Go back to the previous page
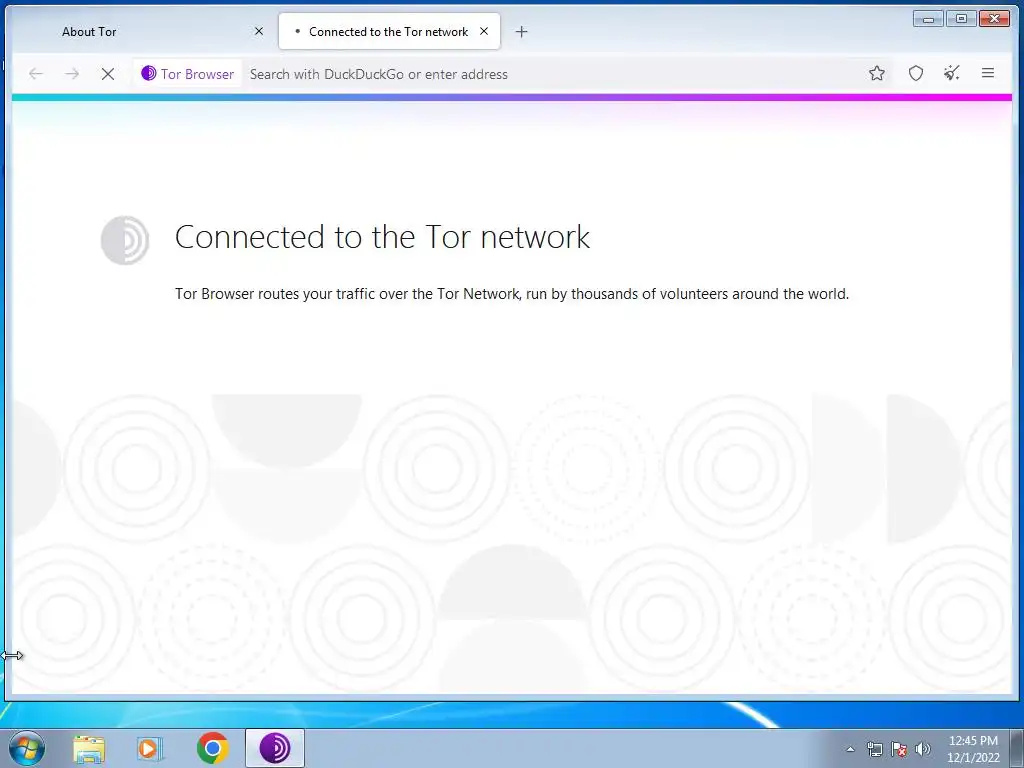 pos(36,74)
